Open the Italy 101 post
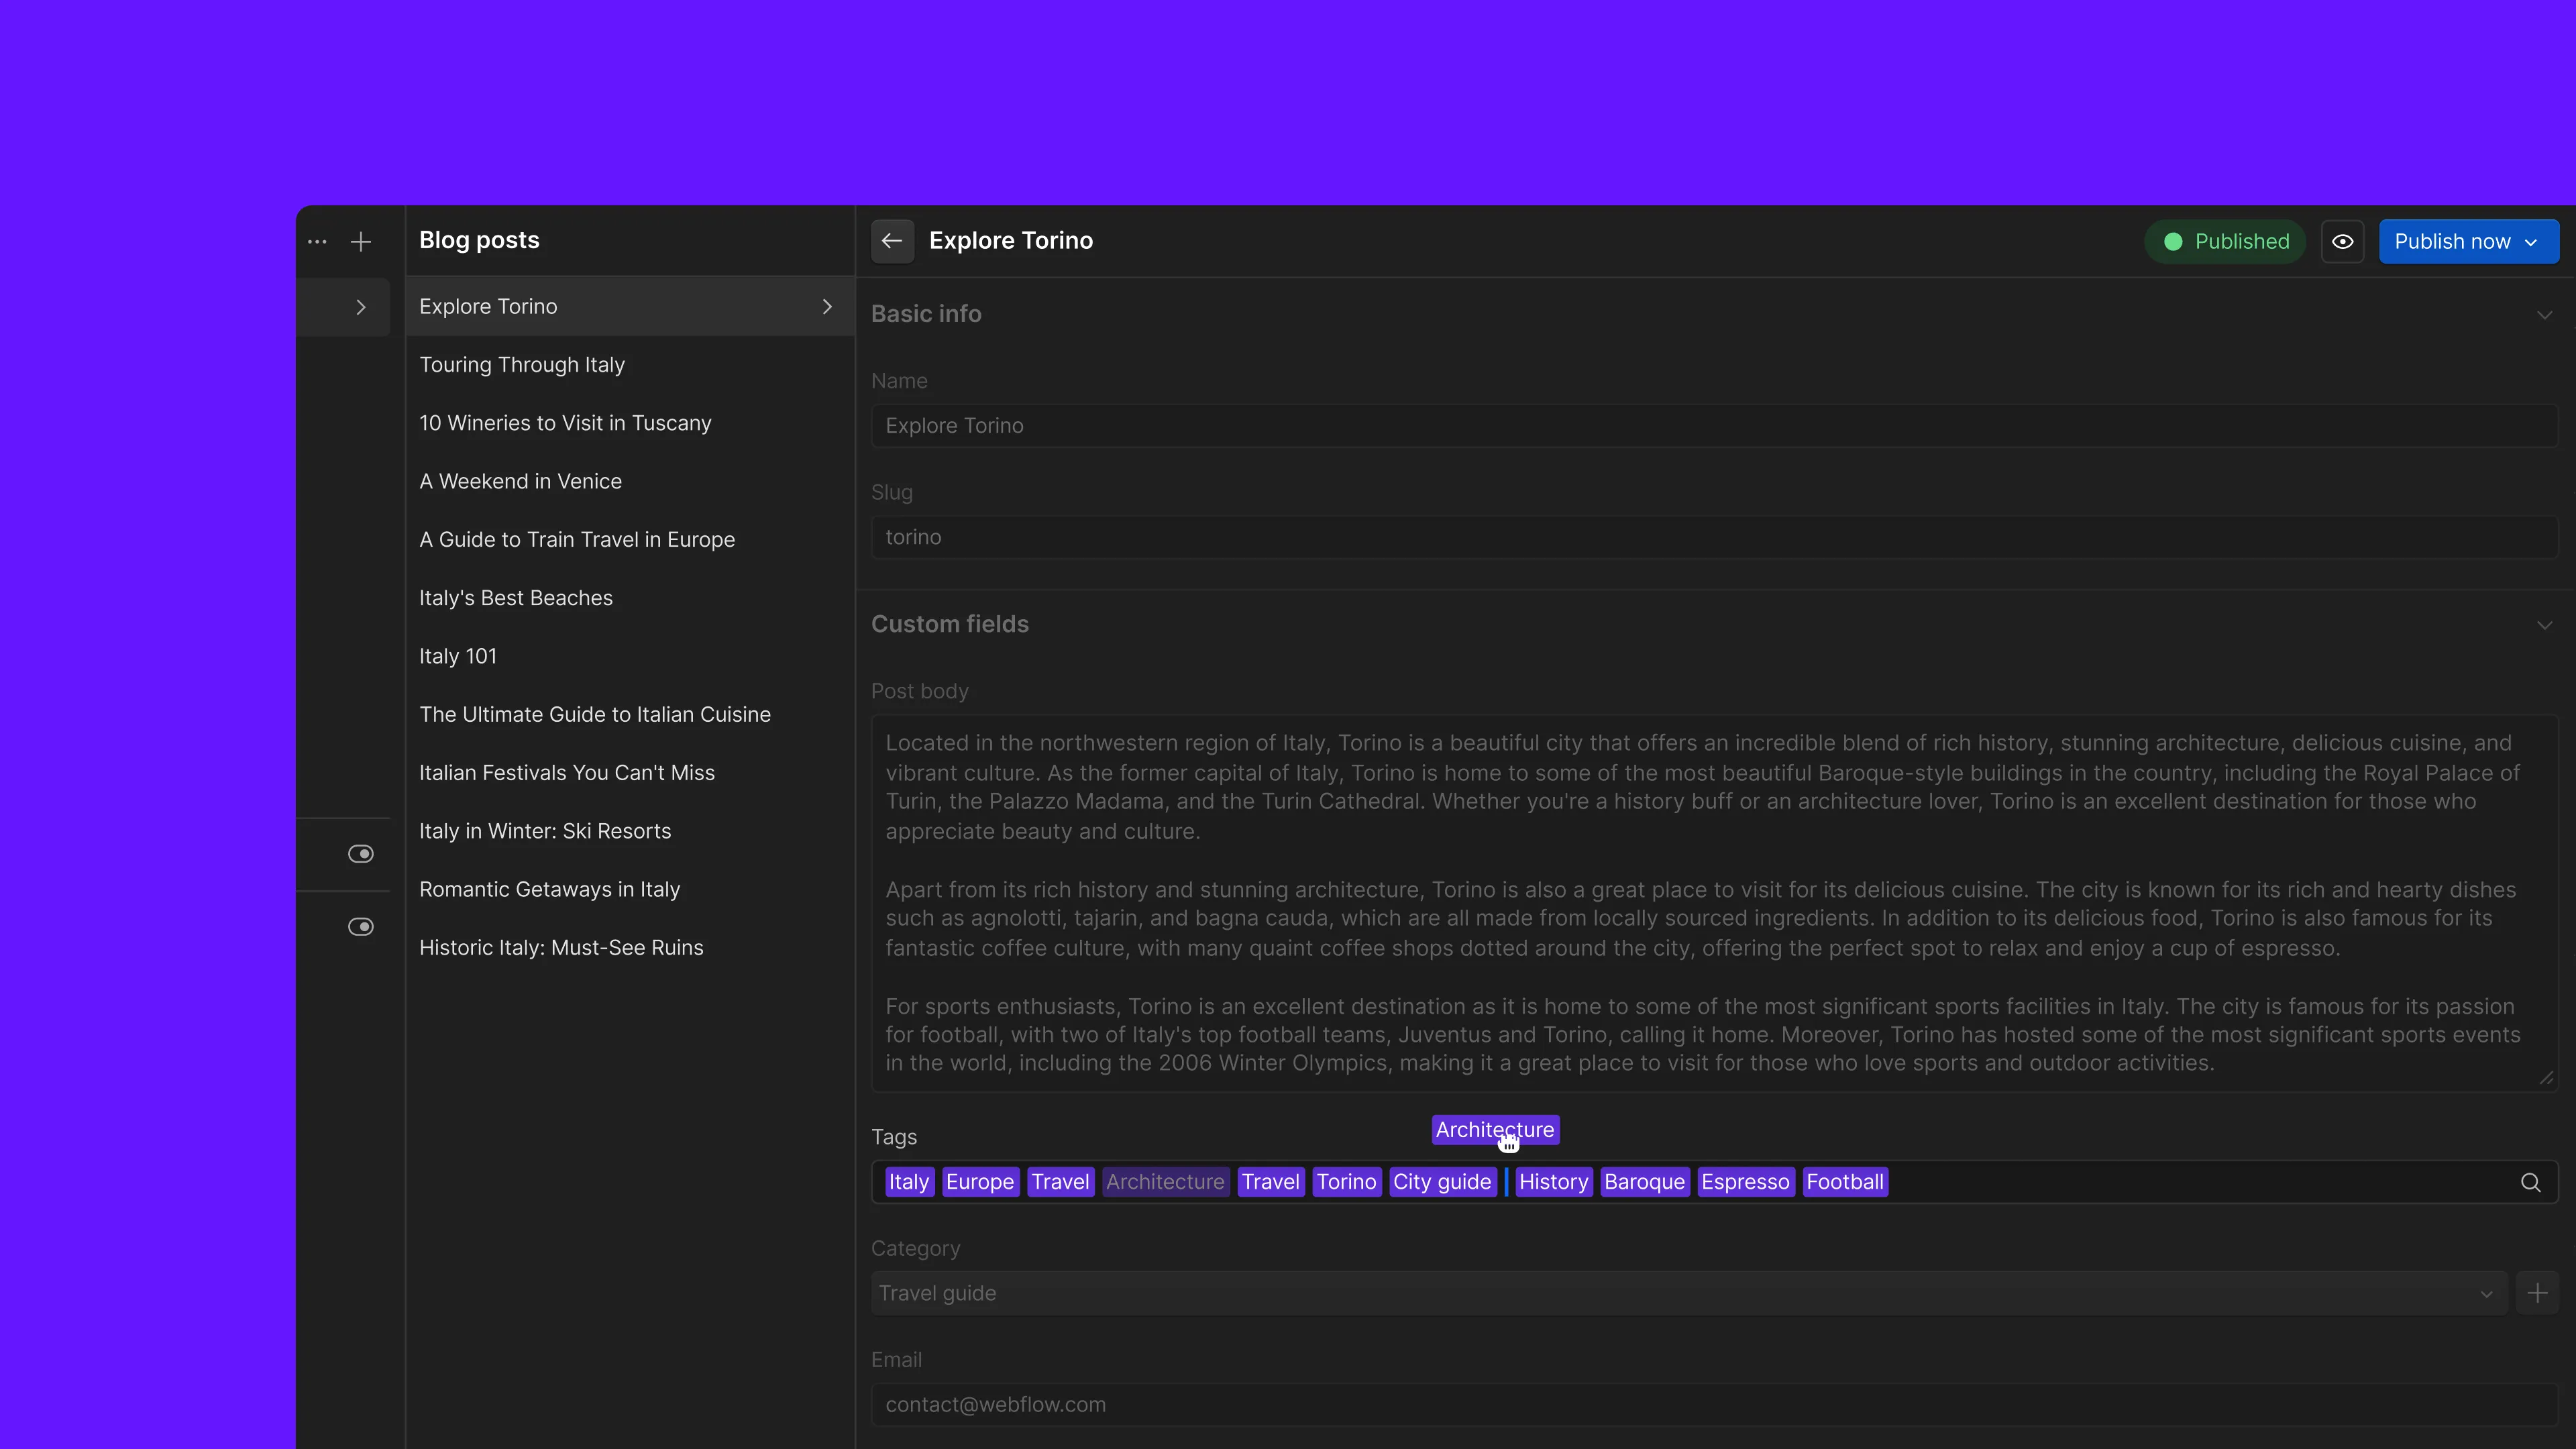Screen dimensions: 2576x1449 (630, 656)
